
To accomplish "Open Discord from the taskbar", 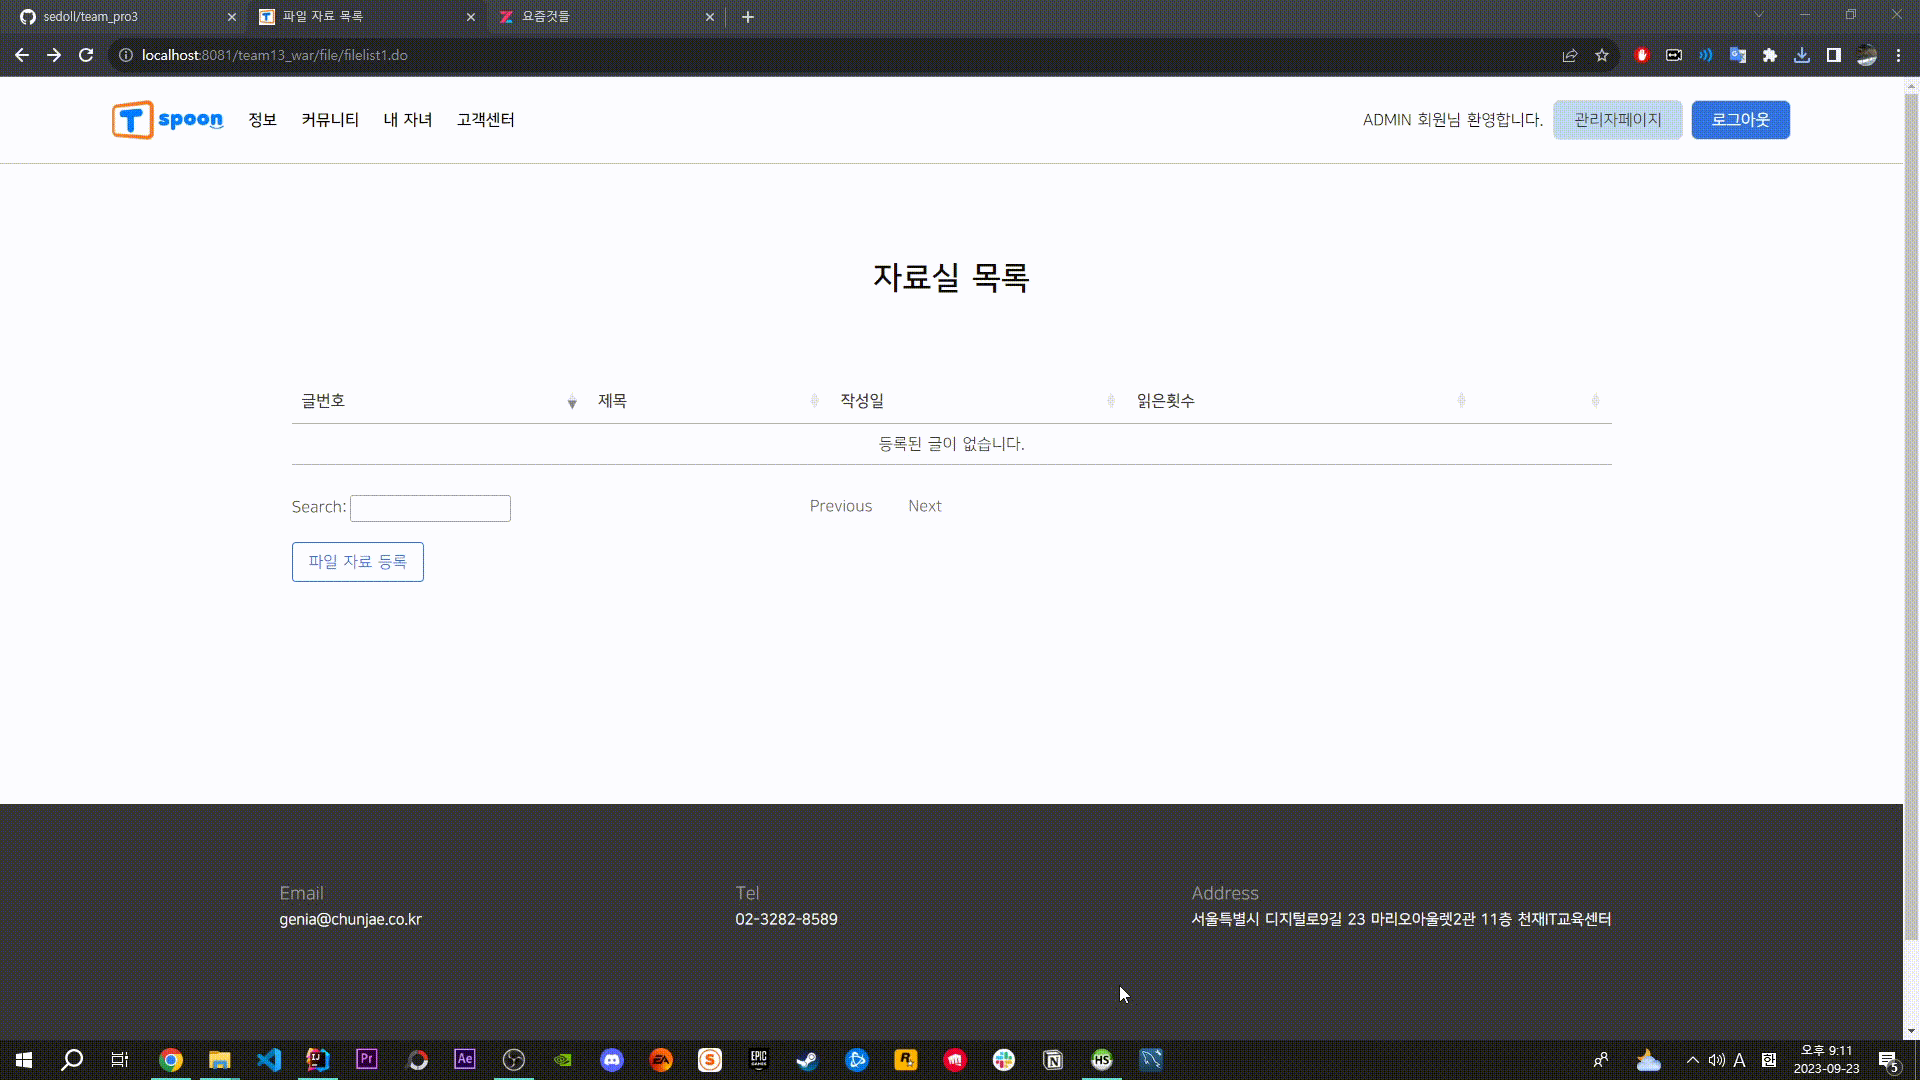I will tap(612, 1060).
